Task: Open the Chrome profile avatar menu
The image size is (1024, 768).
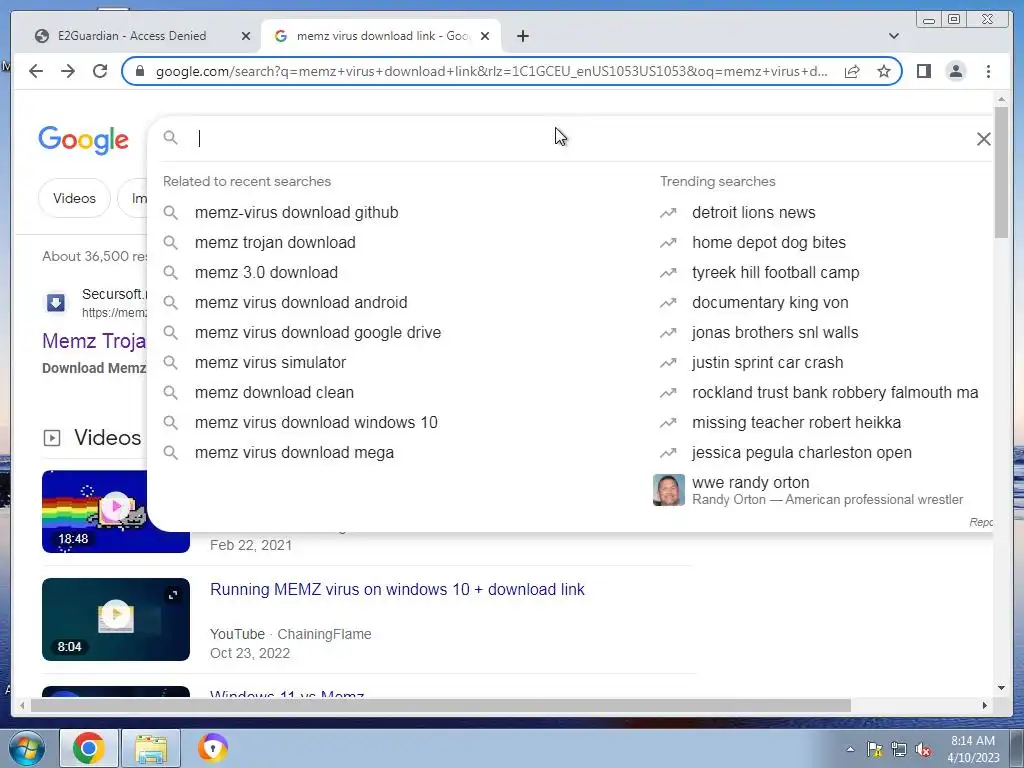Action: [955, 71]
